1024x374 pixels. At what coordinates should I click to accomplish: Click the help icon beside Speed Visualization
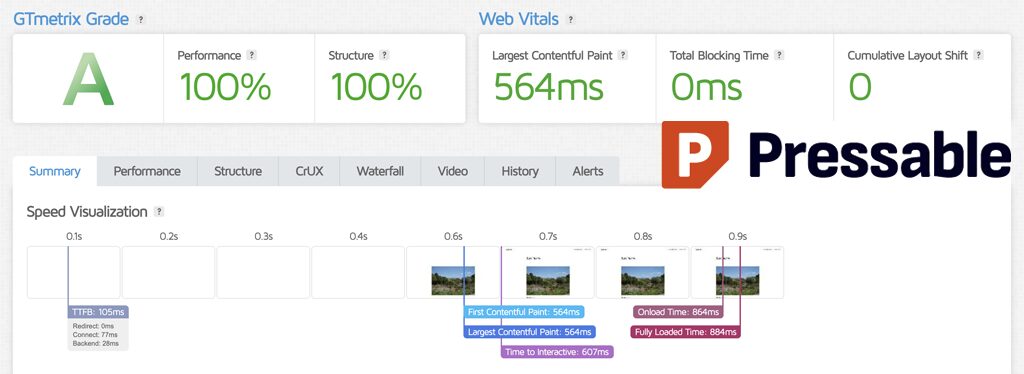[159, 211]
